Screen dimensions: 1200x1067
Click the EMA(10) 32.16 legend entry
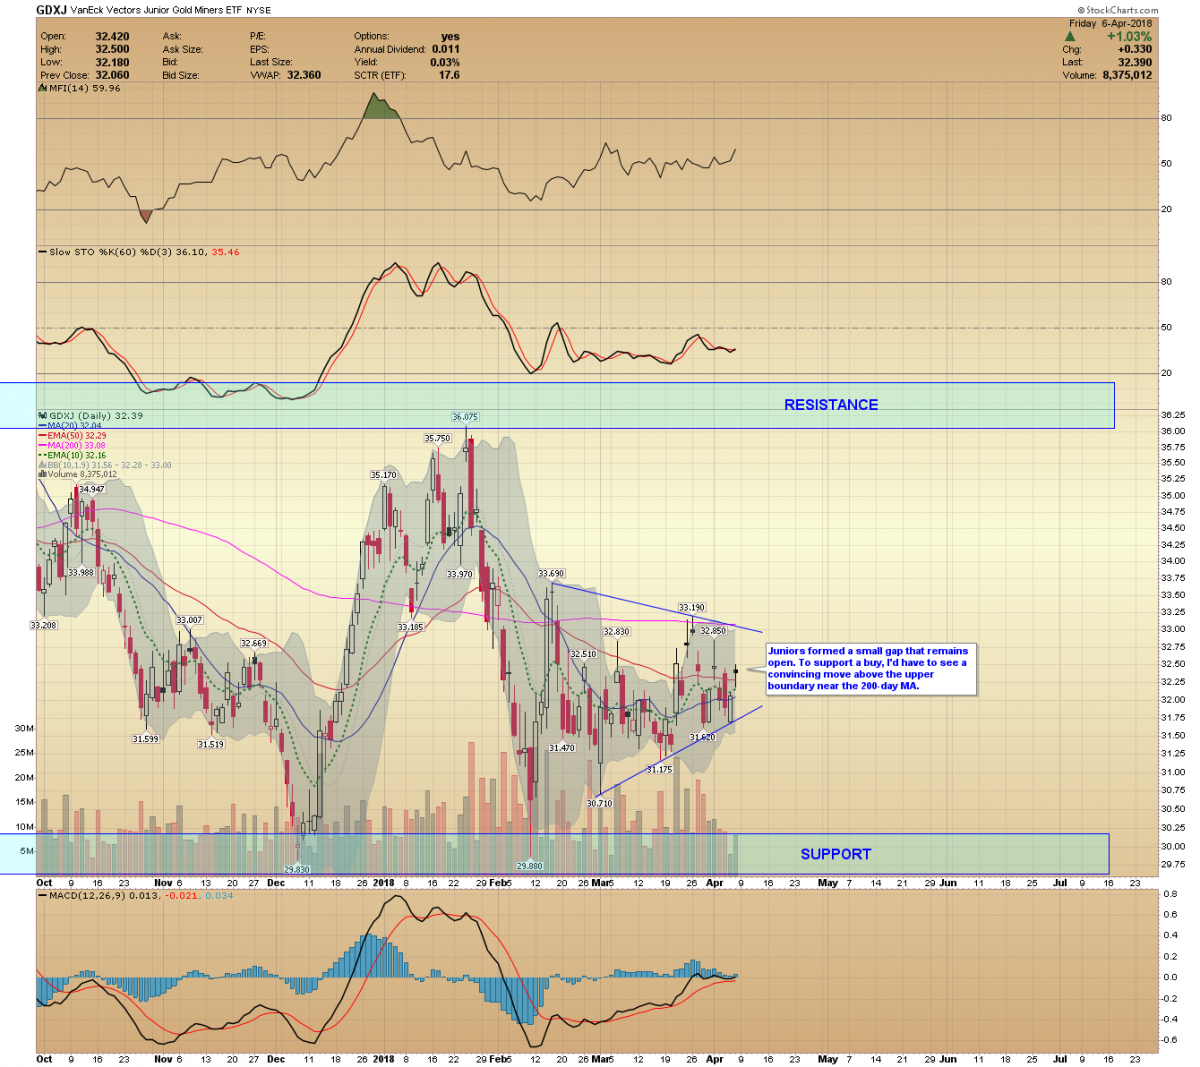click(x=73, y=455)
